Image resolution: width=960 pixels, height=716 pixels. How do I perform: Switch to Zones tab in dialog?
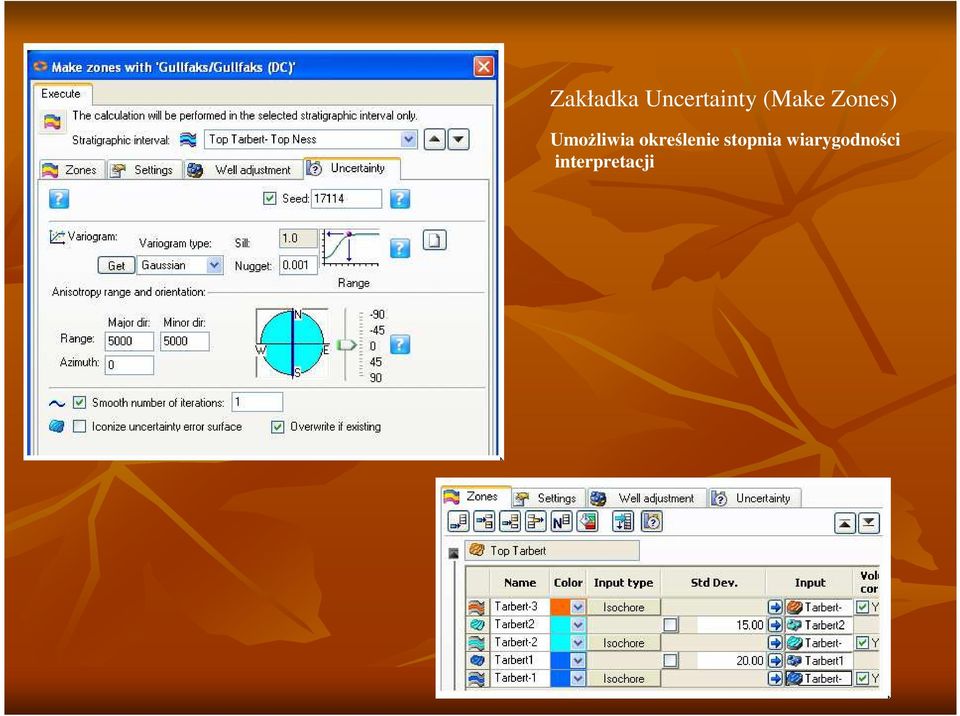(70, 170)
